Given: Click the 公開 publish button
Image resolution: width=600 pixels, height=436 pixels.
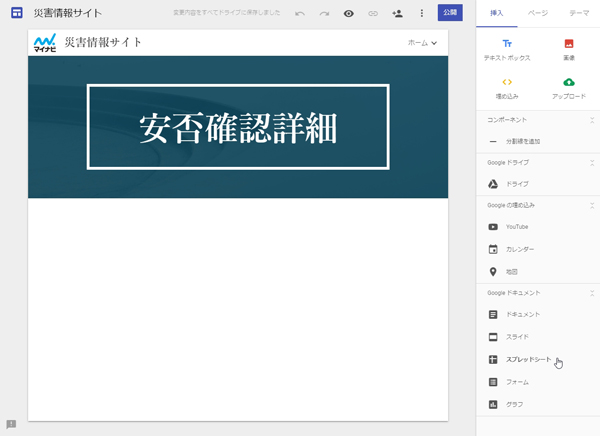Looking at the screenshot, I should tap(450, 13).
